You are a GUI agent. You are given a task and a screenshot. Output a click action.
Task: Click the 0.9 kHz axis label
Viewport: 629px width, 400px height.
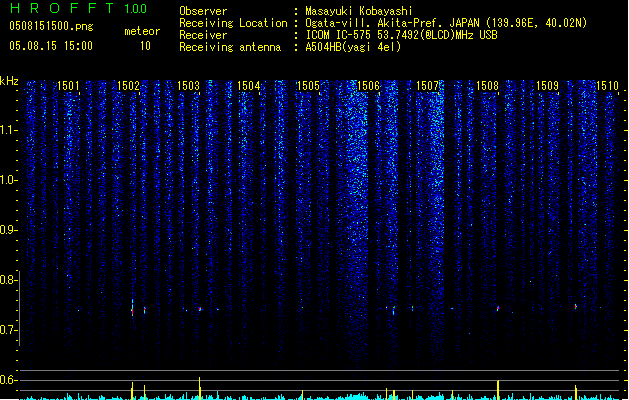(8, 230)
